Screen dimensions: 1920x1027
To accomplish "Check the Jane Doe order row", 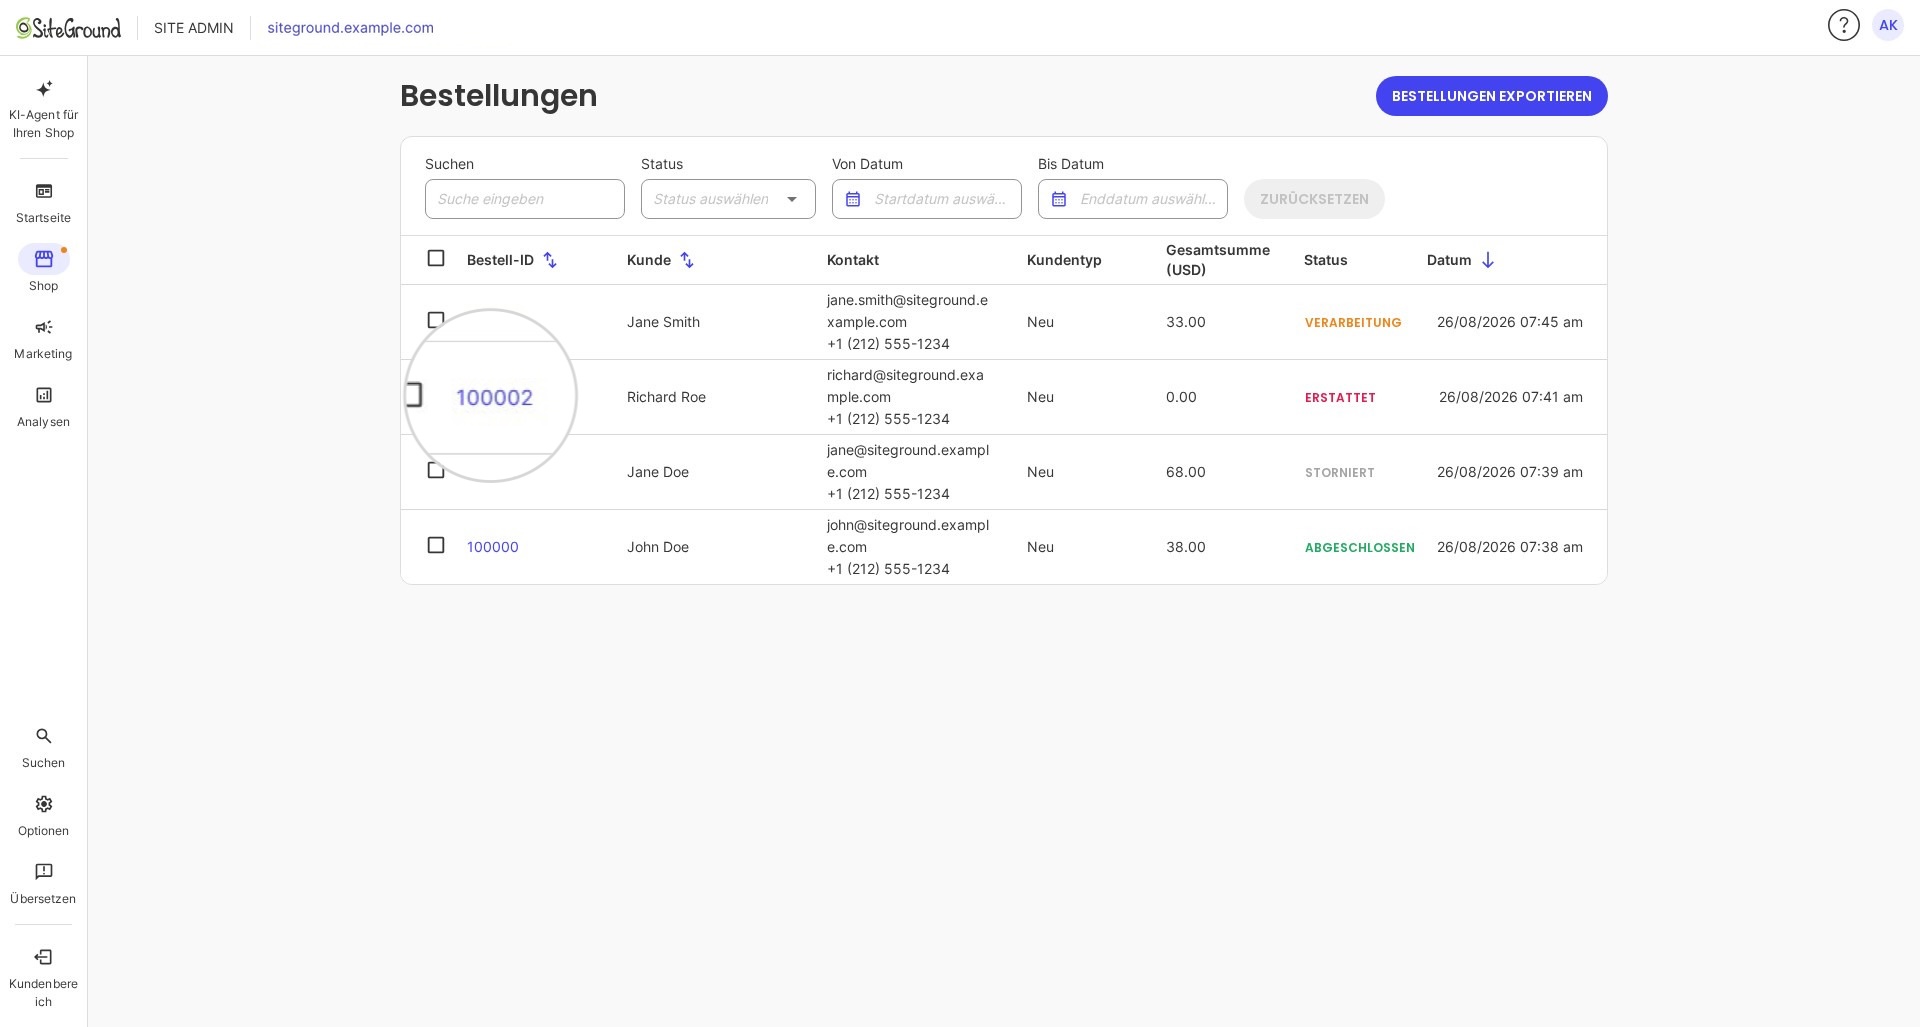I will (436, 470).
